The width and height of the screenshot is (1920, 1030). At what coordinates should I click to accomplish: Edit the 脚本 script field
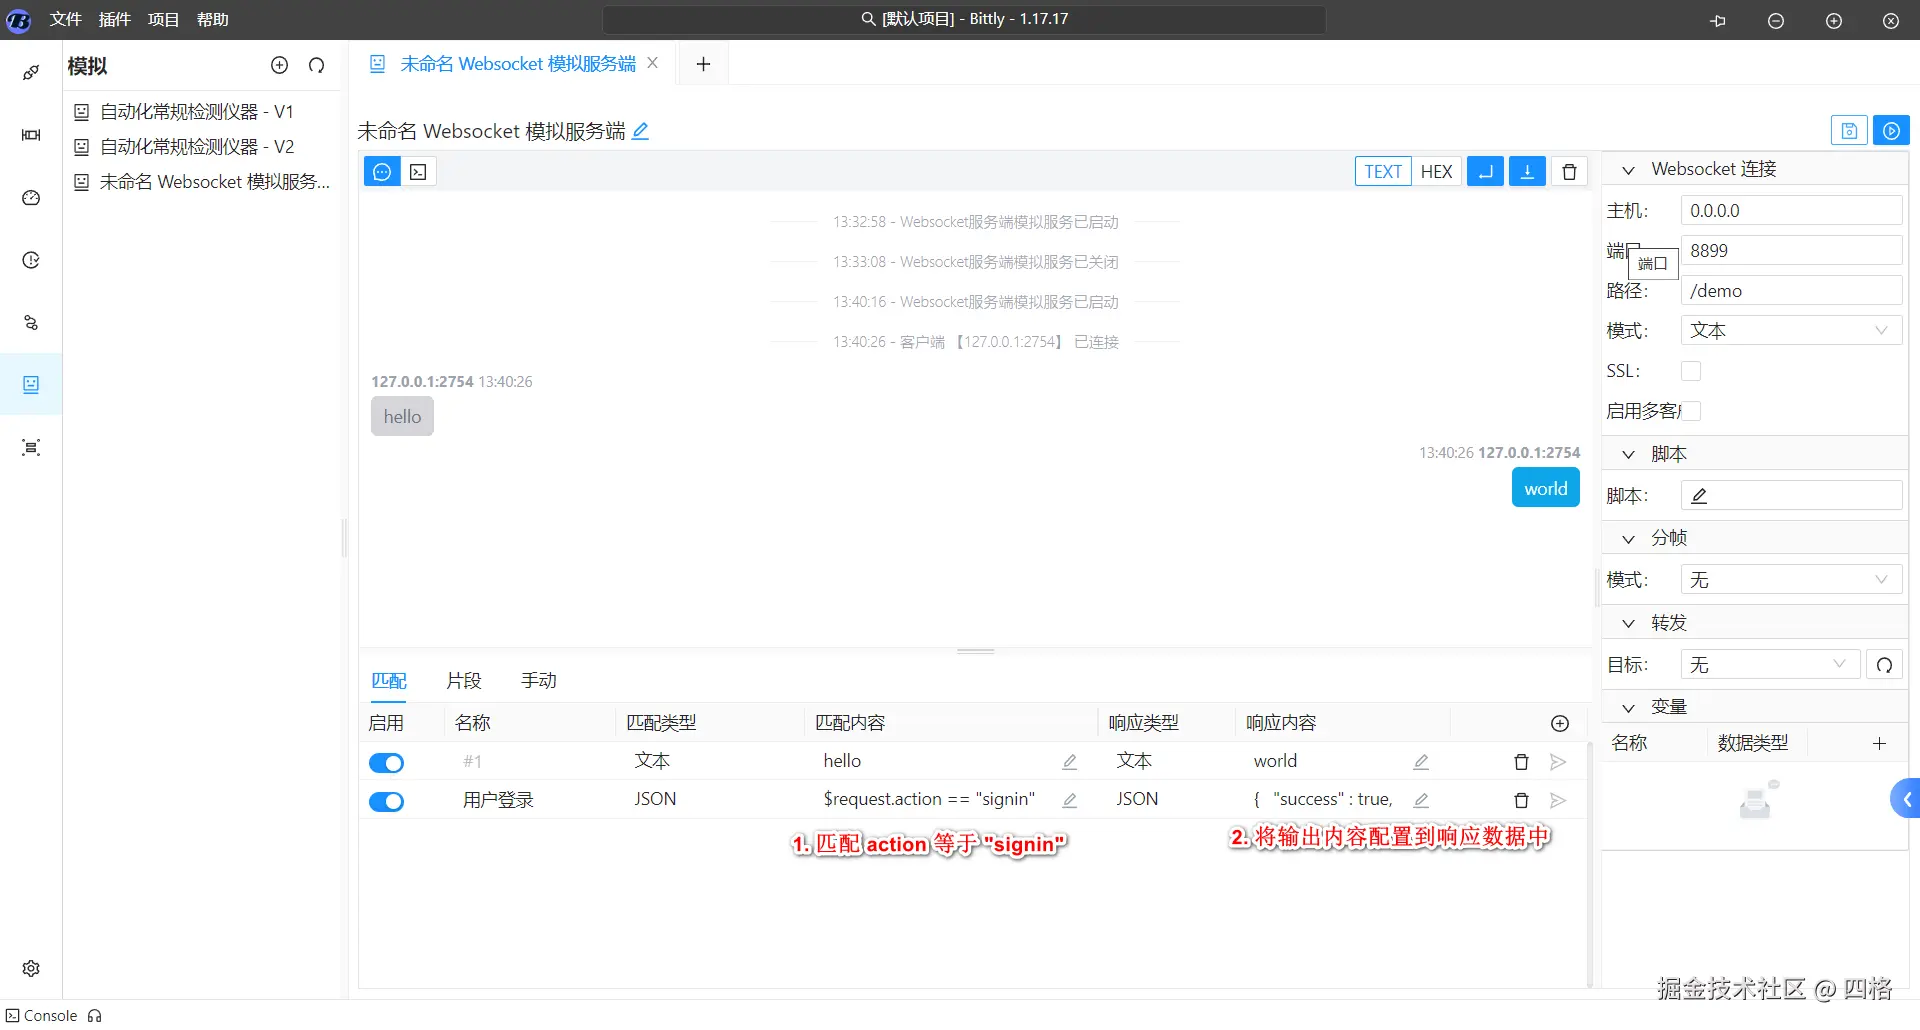tap(1791, 496)
